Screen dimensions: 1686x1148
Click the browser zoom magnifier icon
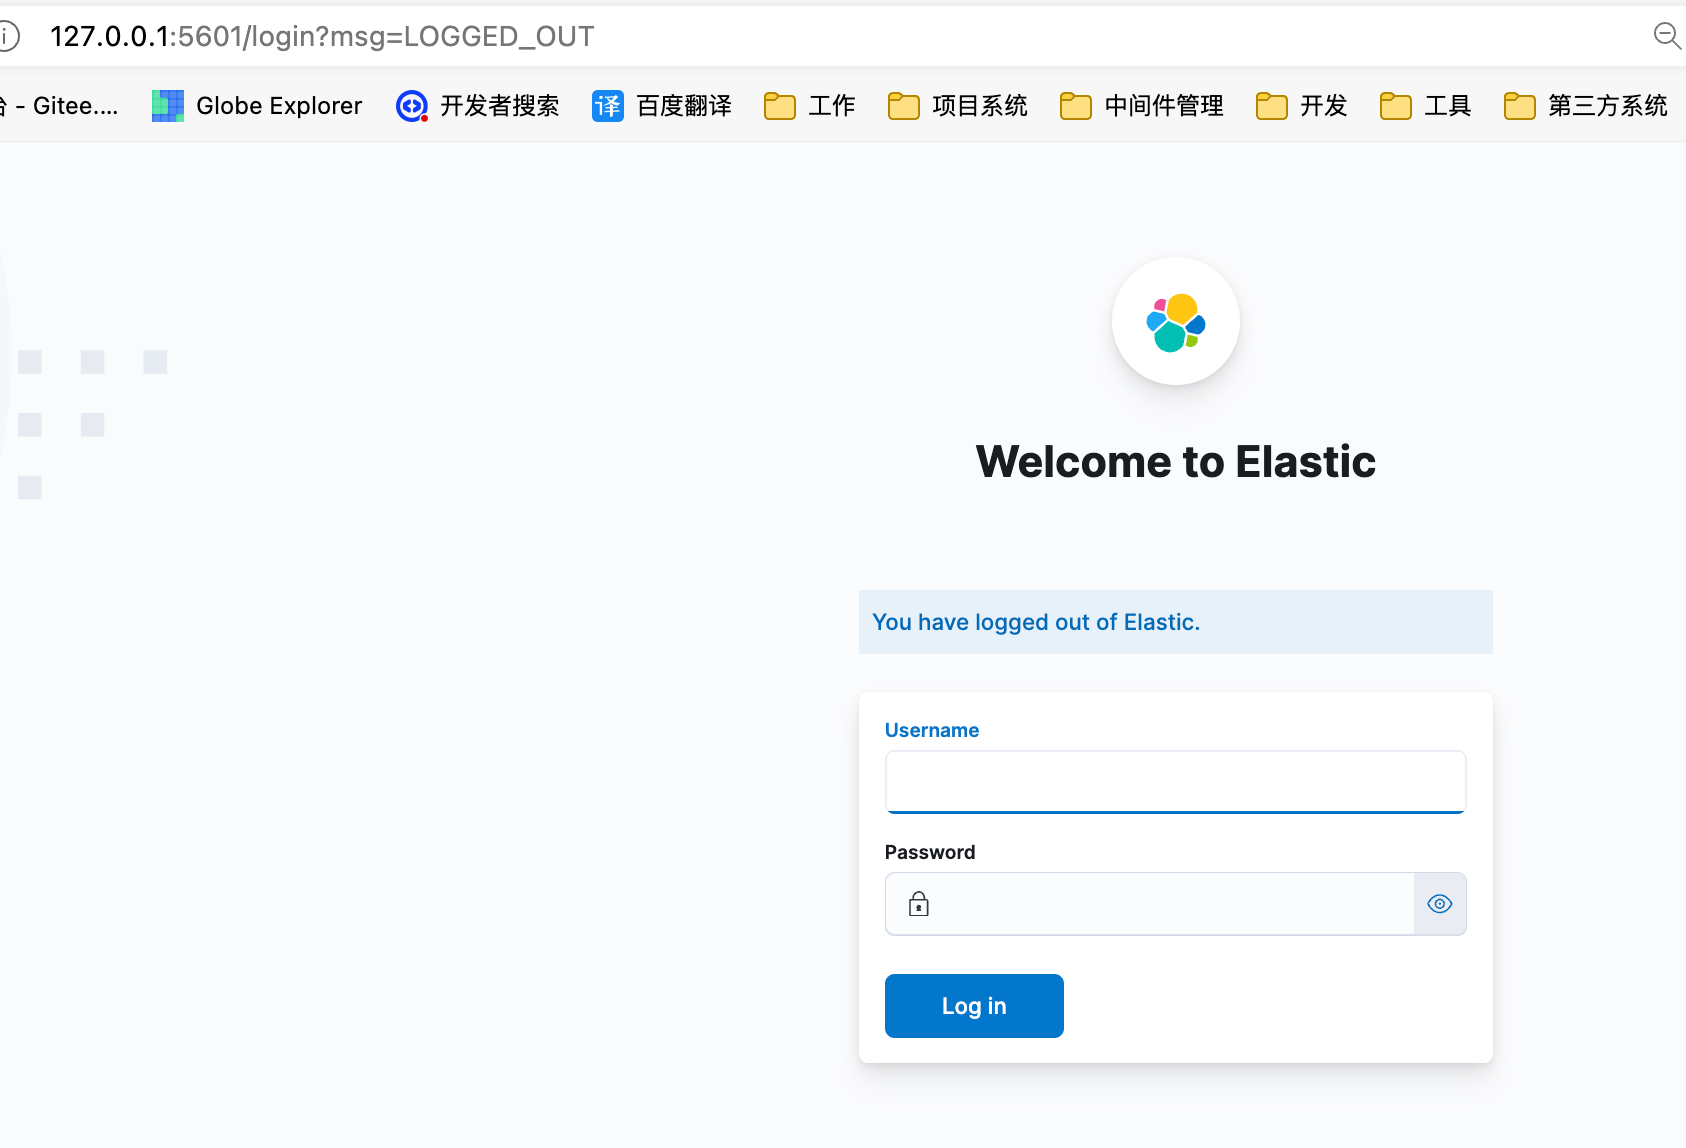point(1667,36)
